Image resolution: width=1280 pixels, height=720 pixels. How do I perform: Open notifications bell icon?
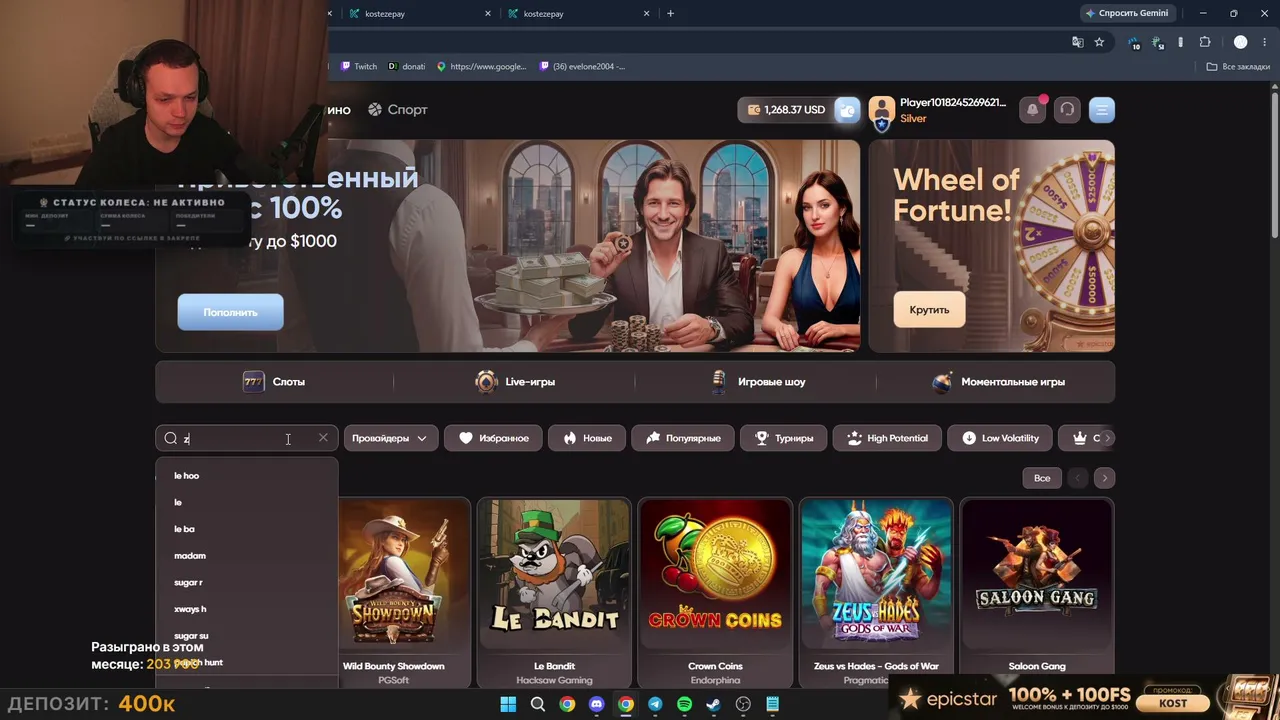tap(1033, 110)
